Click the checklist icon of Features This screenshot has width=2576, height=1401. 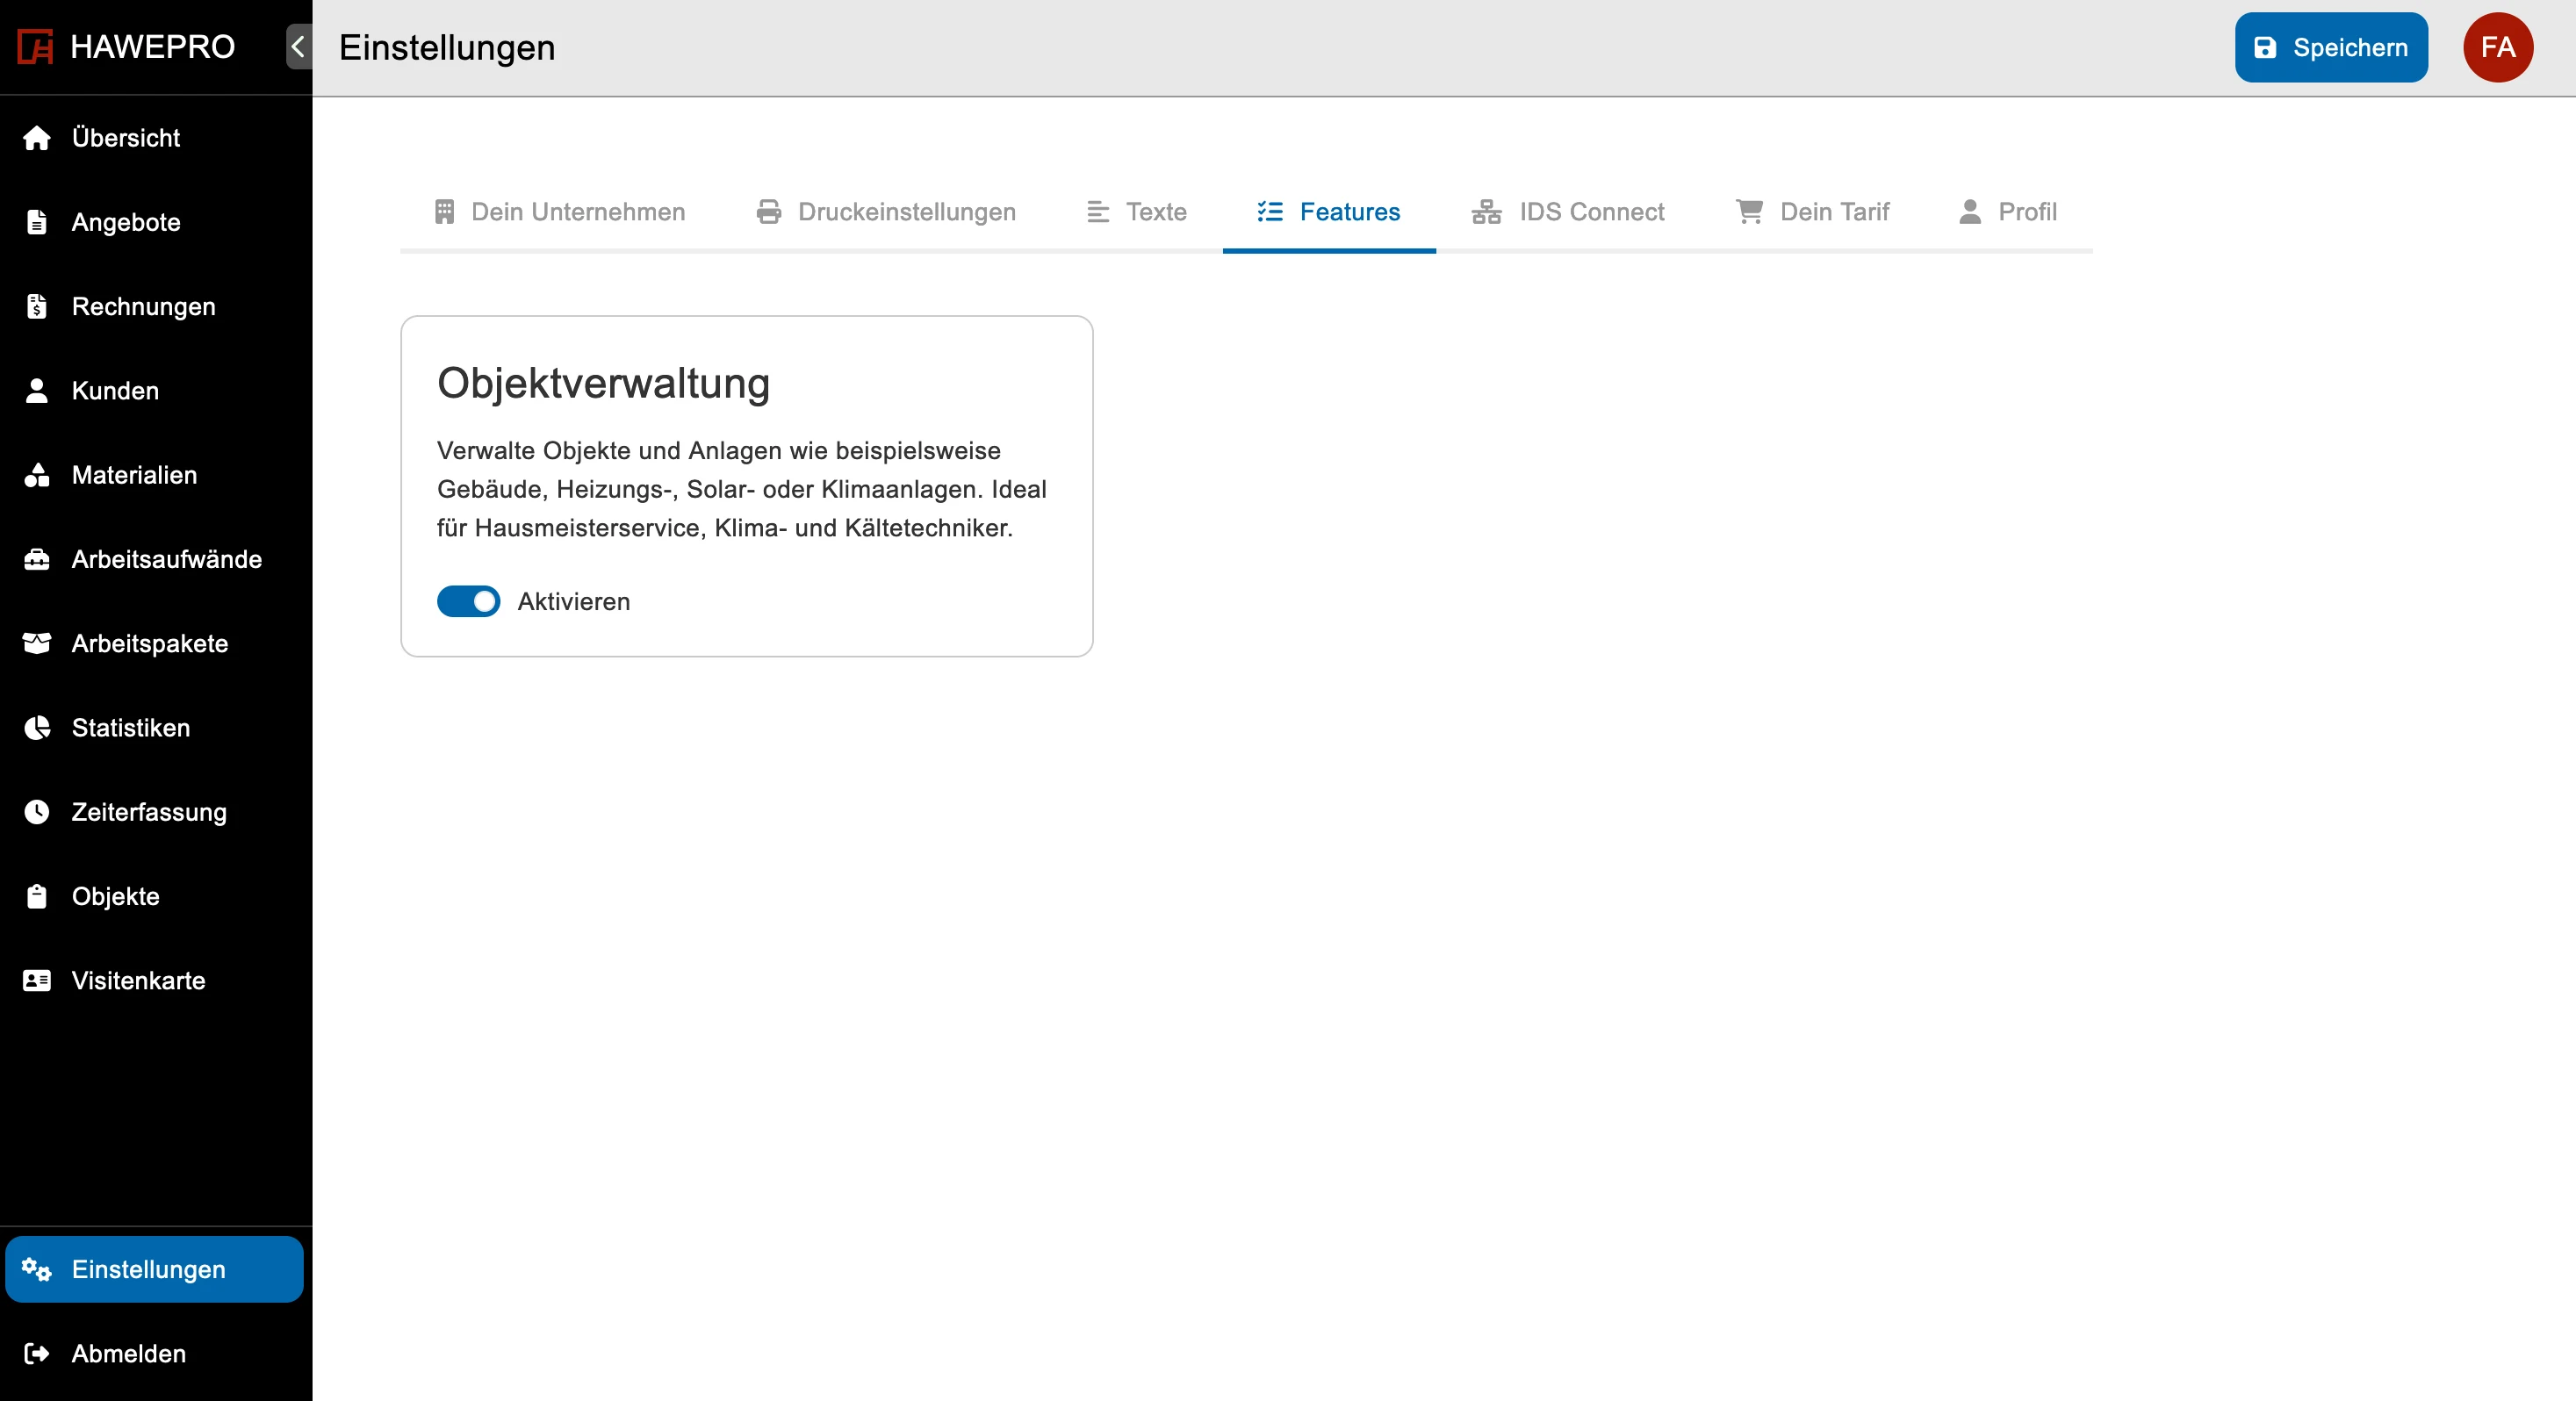1270,212
